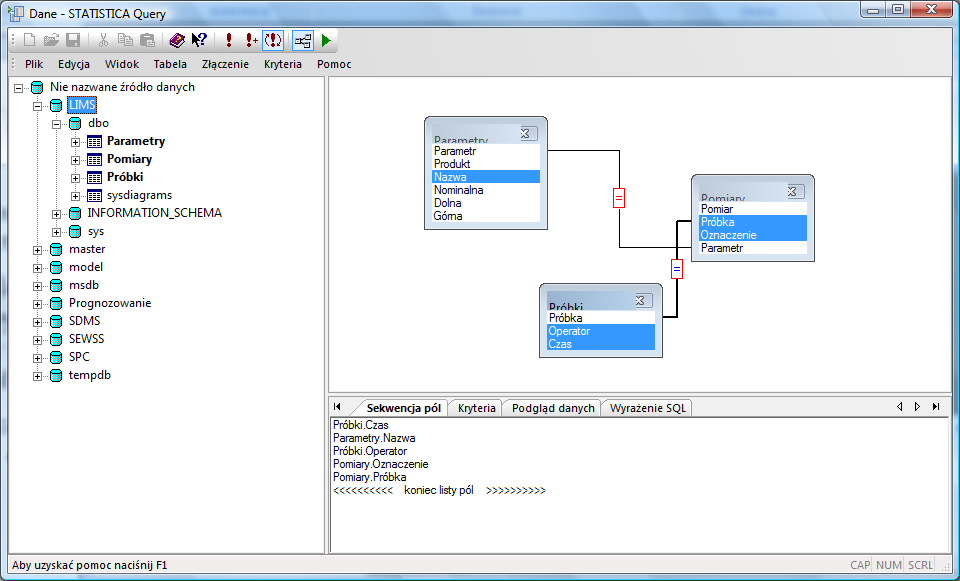Click the tab scroll last arrow

936,407
